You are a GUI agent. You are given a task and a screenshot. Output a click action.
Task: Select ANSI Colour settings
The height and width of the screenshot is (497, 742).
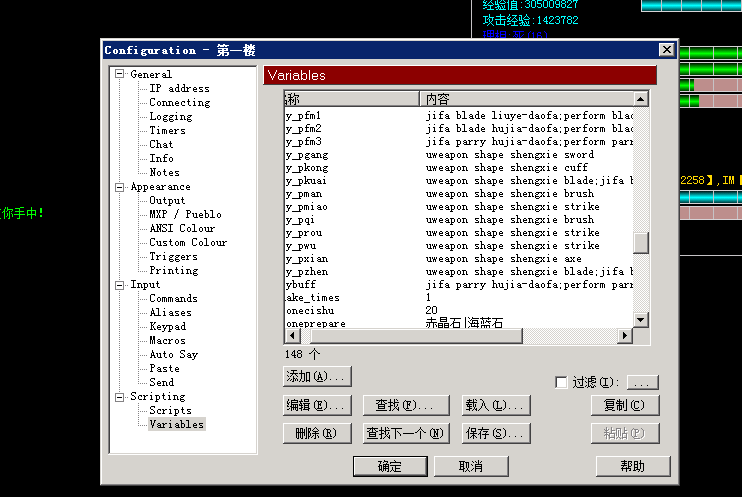(x=182, y=229)
